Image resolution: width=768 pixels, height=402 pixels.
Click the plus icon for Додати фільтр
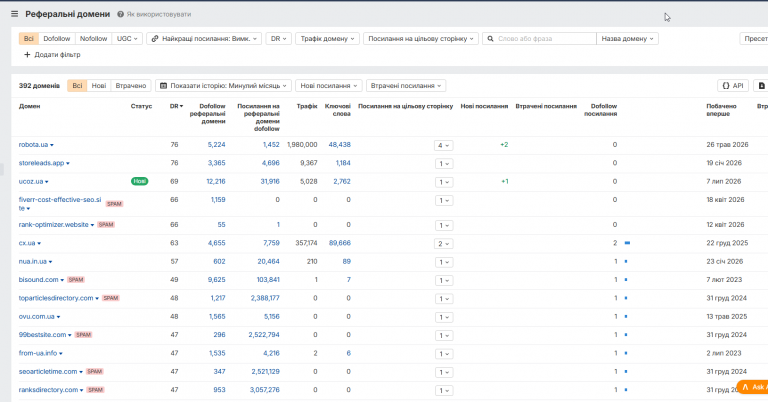coord(27,55)
